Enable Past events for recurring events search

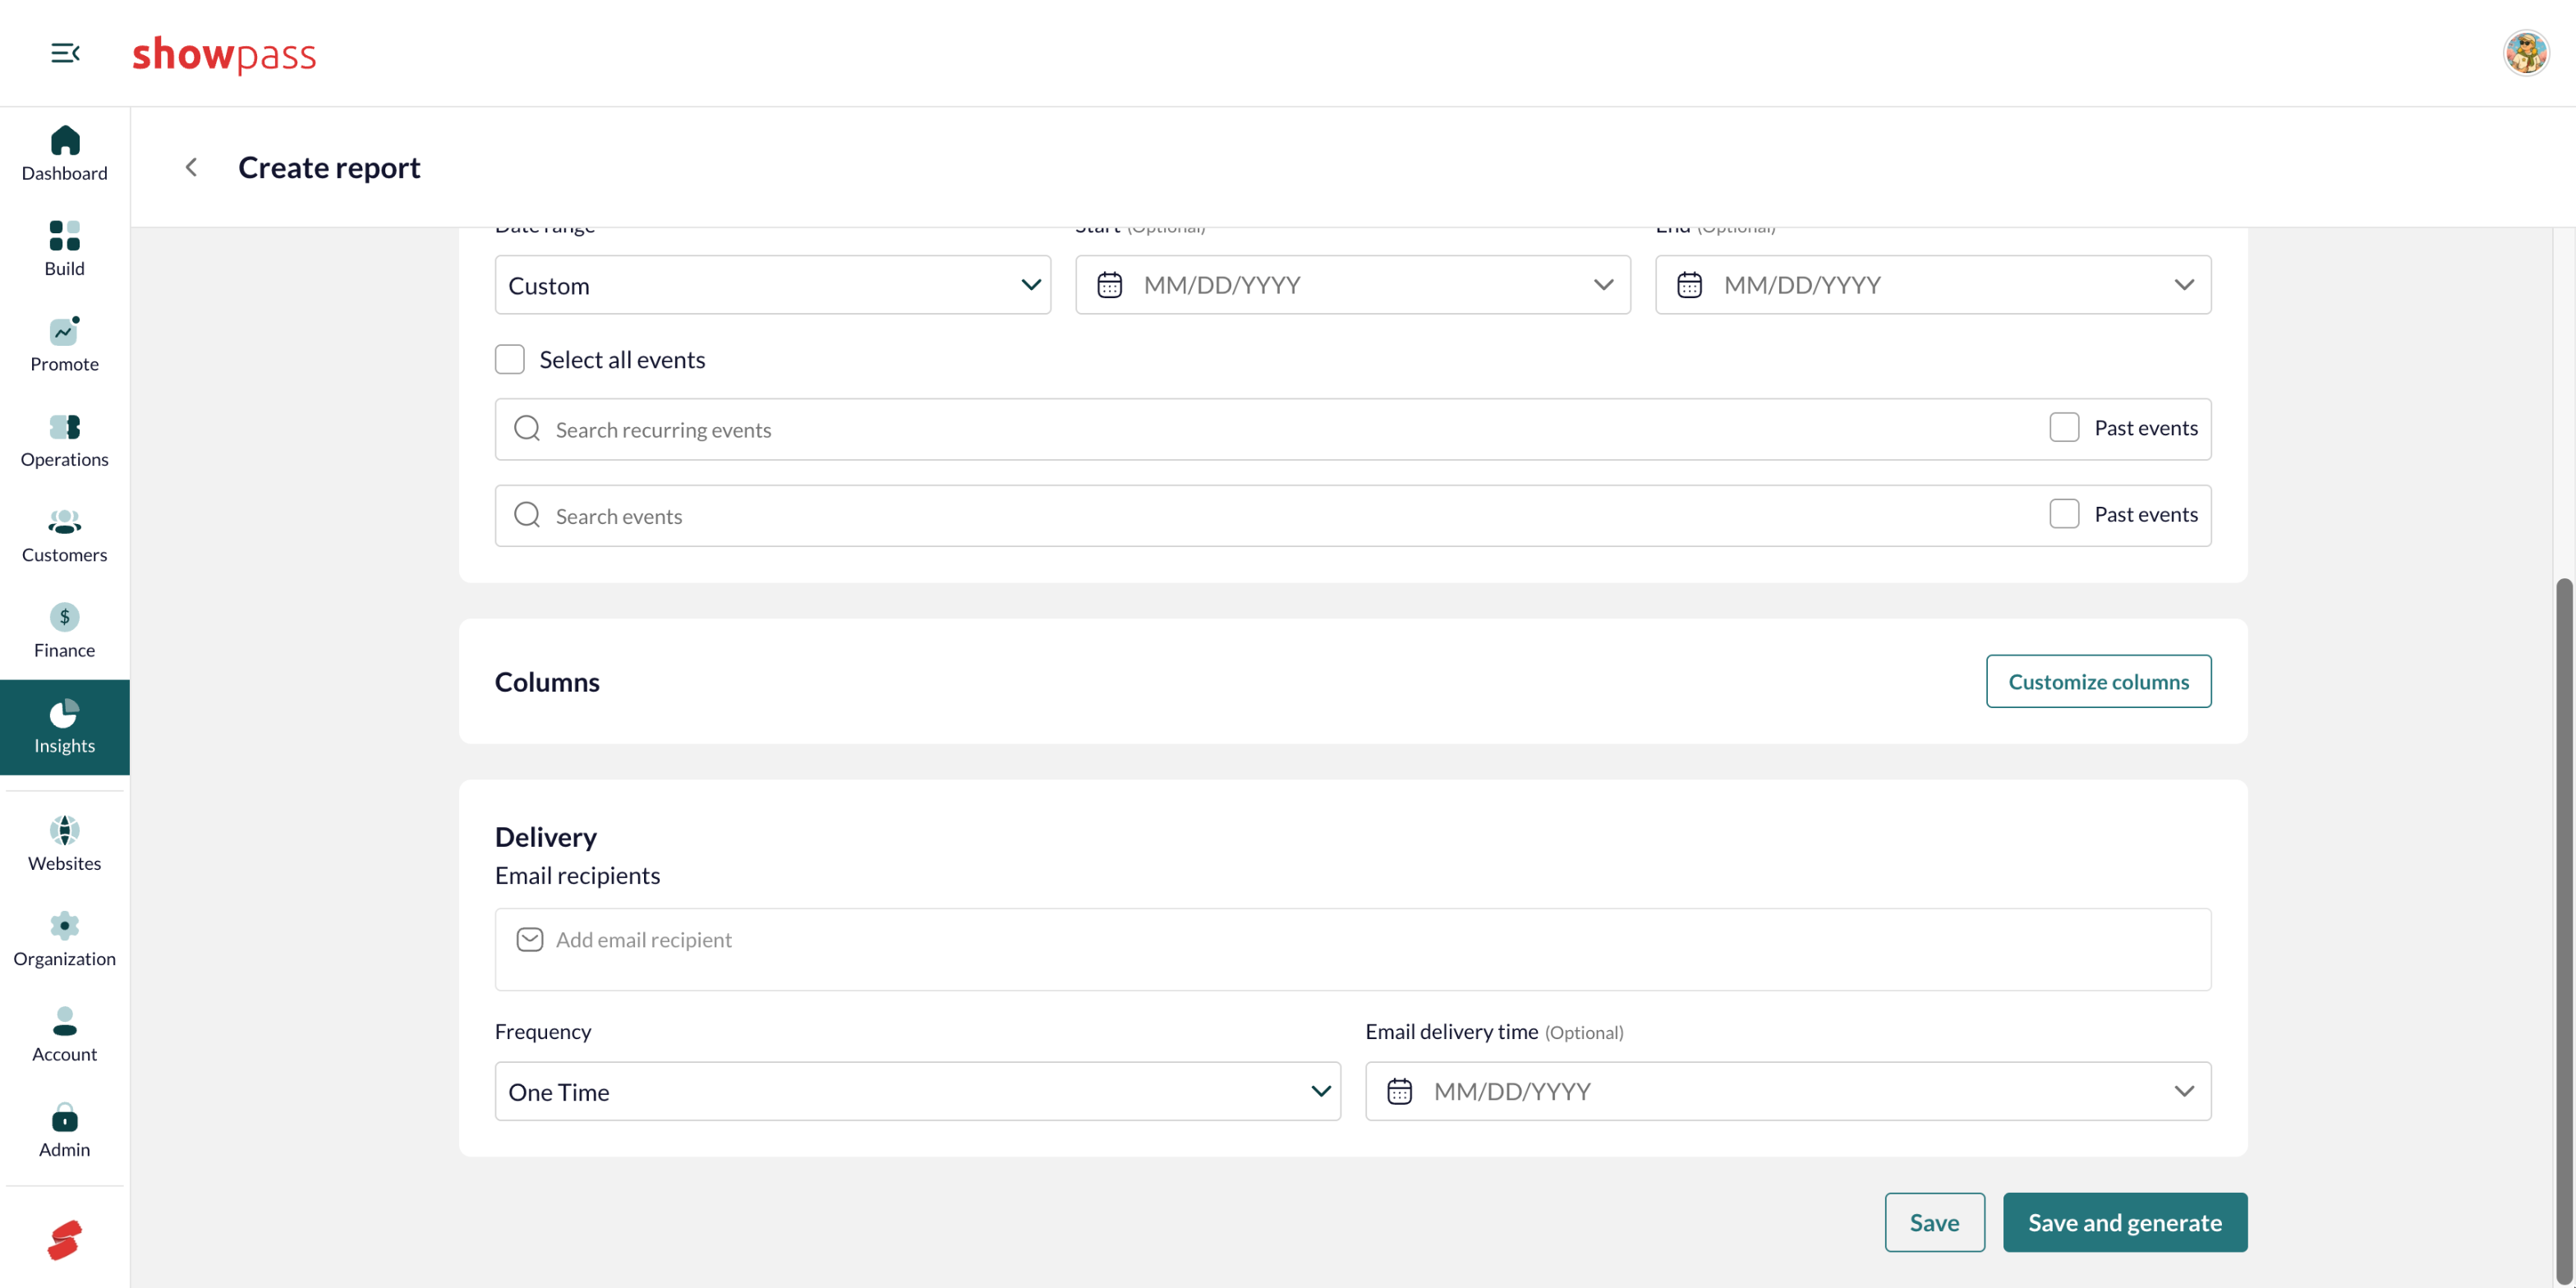point(2064,428)
